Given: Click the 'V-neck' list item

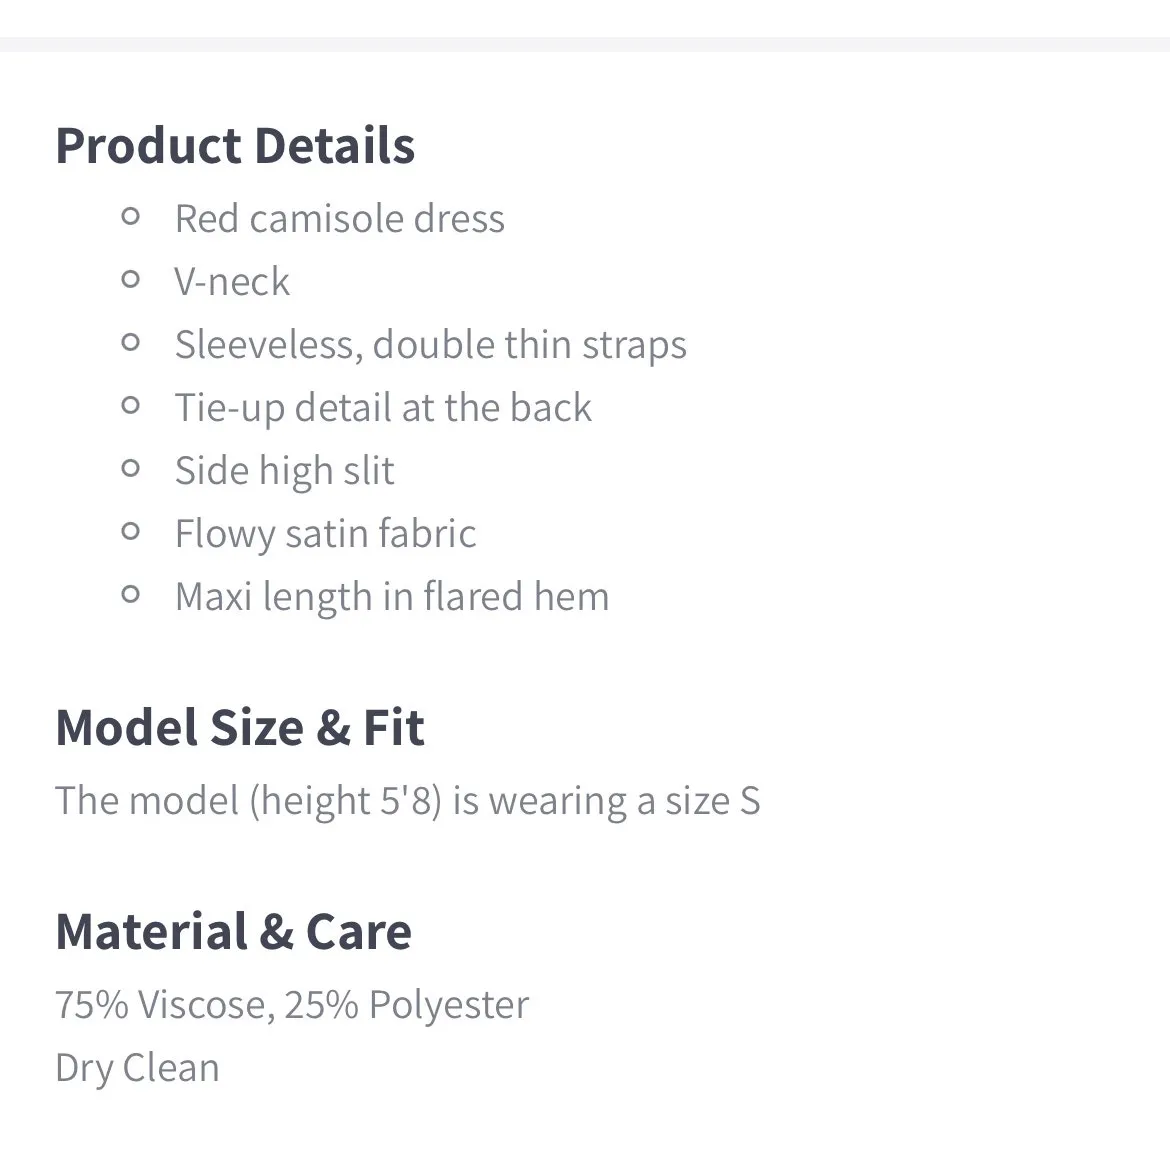Looking at the screenshot, I should [232, 282].
